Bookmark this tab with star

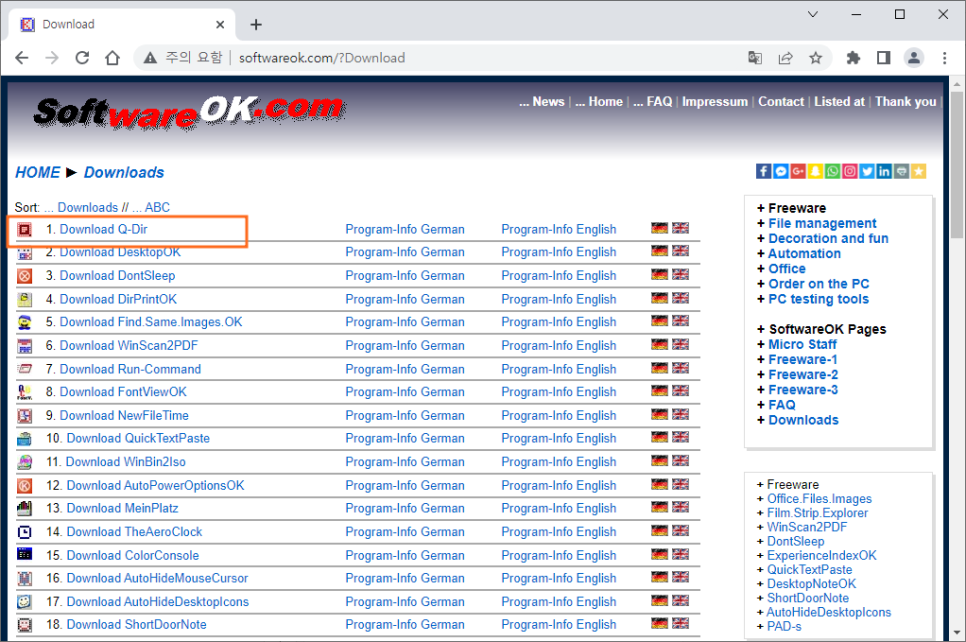tap(816, 58)
